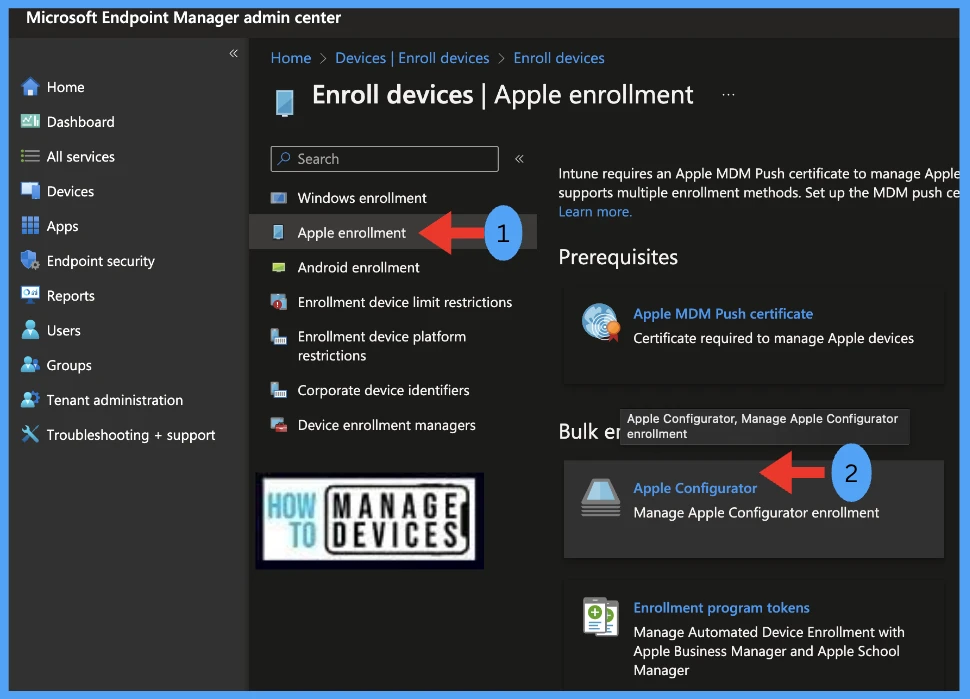Open the Apple MDM Push certificate link
The image size is (970, 699).
(x=723, y=314)
